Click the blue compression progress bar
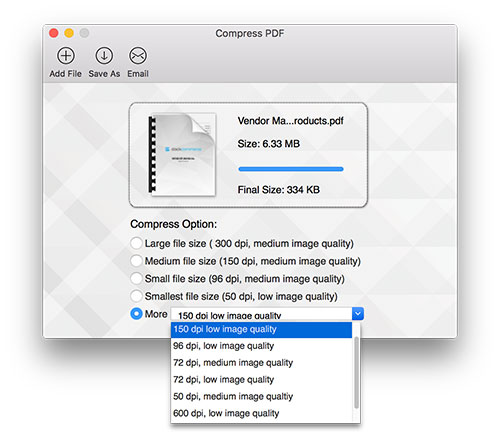Screen dimensions: 500x434 tap(291, 169)
